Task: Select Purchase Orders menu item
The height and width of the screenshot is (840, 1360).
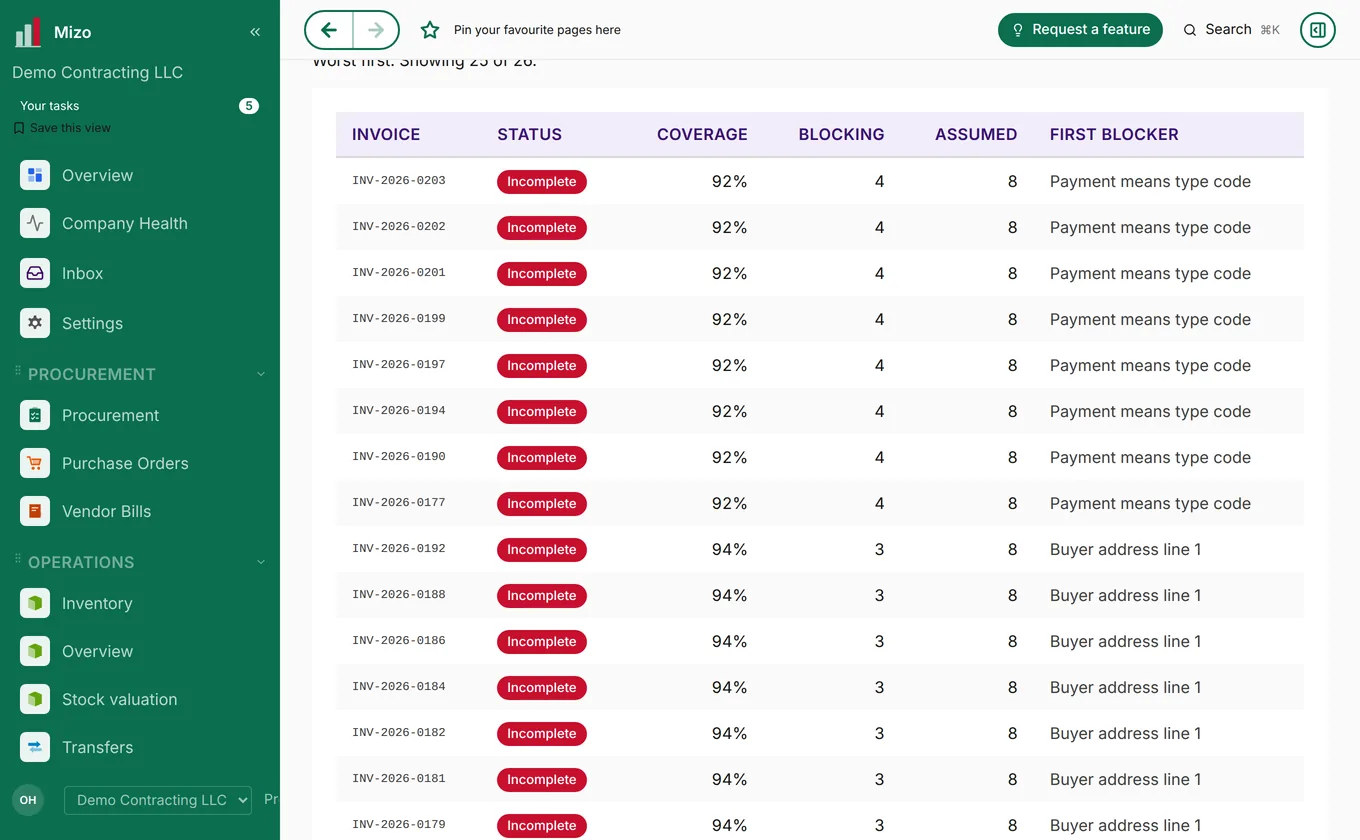Action: [125, 463]
